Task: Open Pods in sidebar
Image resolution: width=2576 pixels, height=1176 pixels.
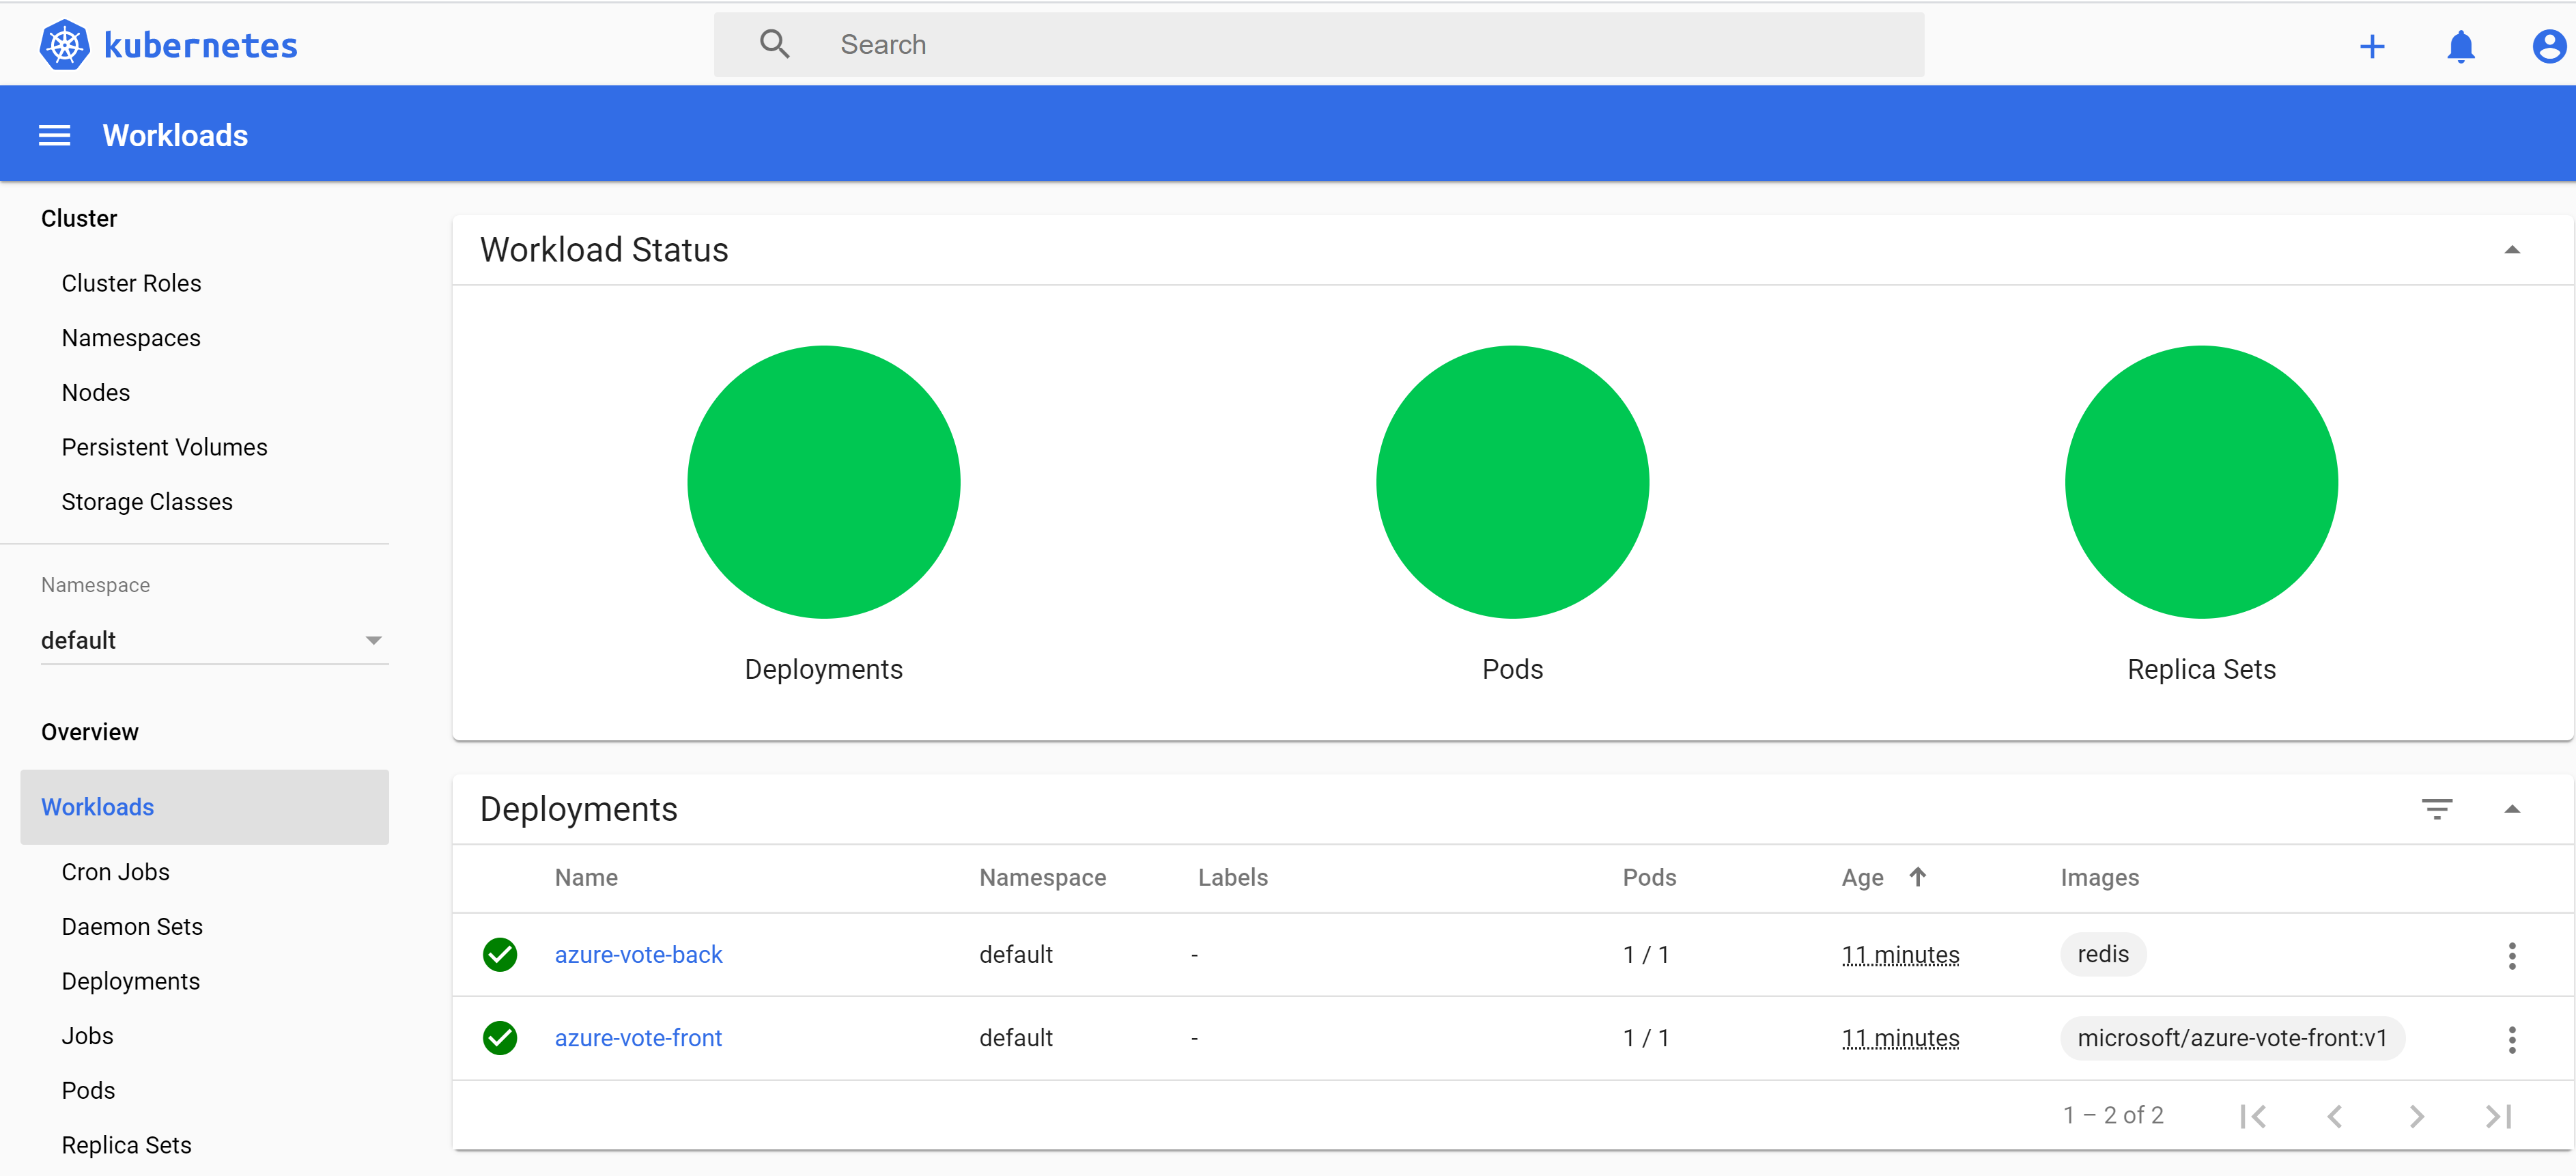Action: (x=88, y=1090)
